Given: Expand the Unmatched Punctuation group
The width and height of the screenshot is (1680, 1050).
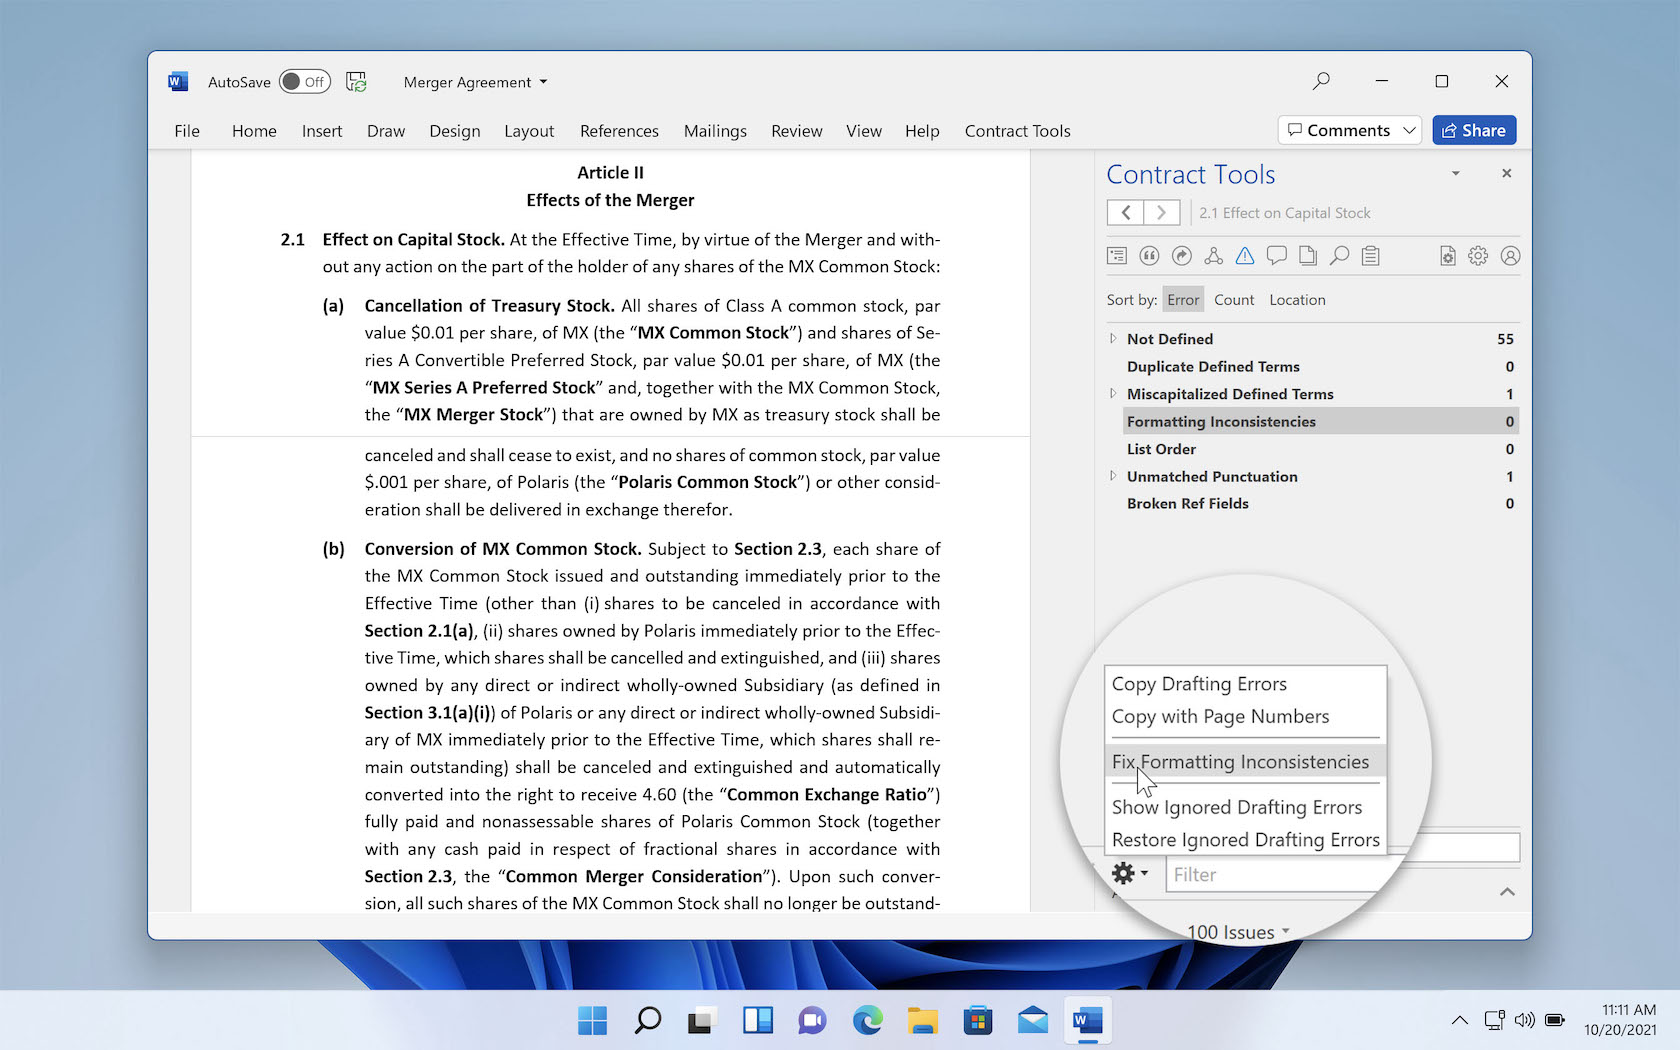Looking at the screenshot, I should [x=1113, y=476].
